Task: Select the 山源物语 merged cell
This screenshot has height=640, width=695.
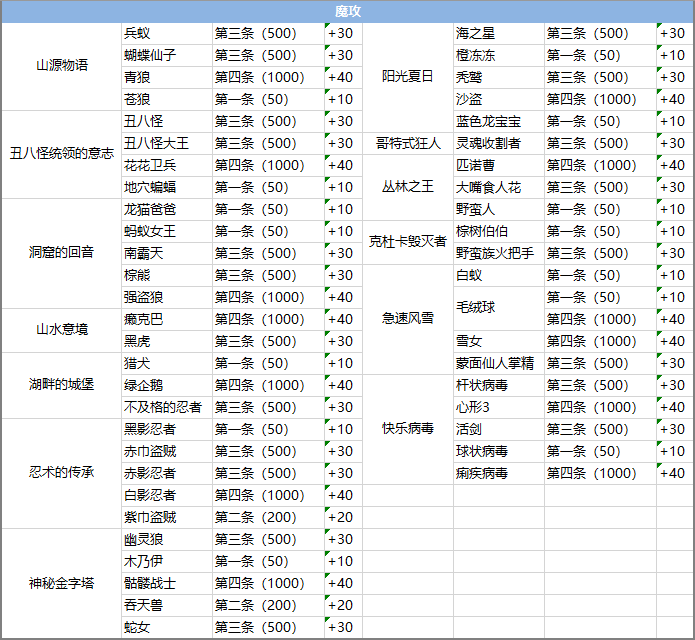Action: 61,66
